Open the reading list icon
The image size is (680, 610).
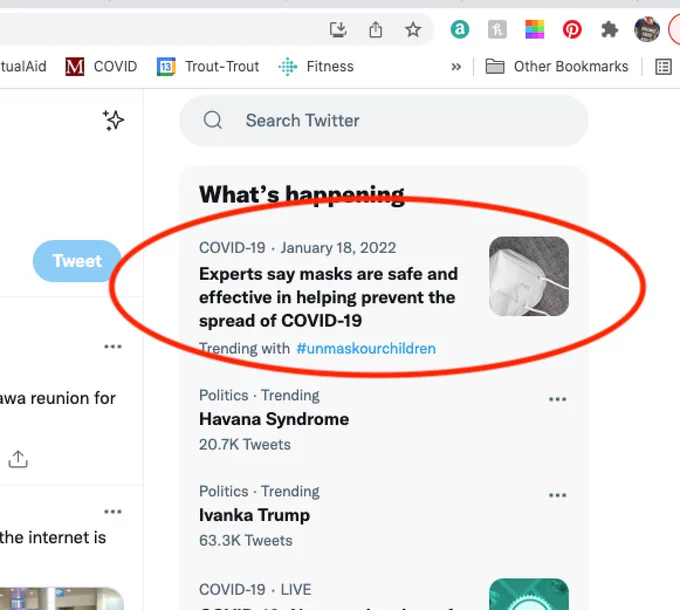(x=663, y=67)
